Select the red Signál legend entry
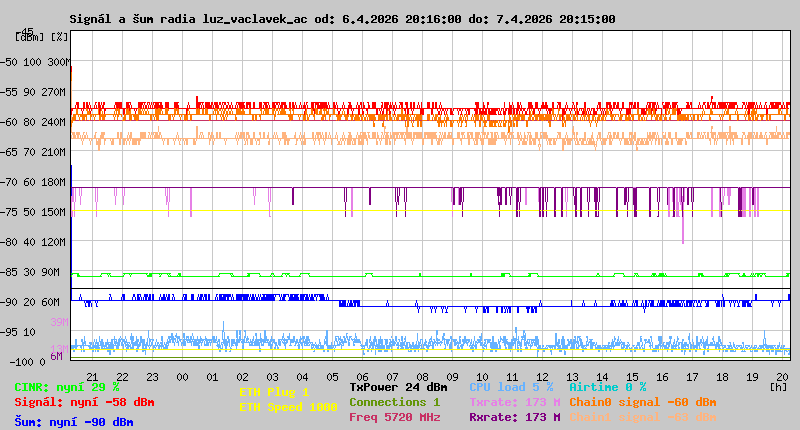Screen dimensions: 800x430 point(84,402)
